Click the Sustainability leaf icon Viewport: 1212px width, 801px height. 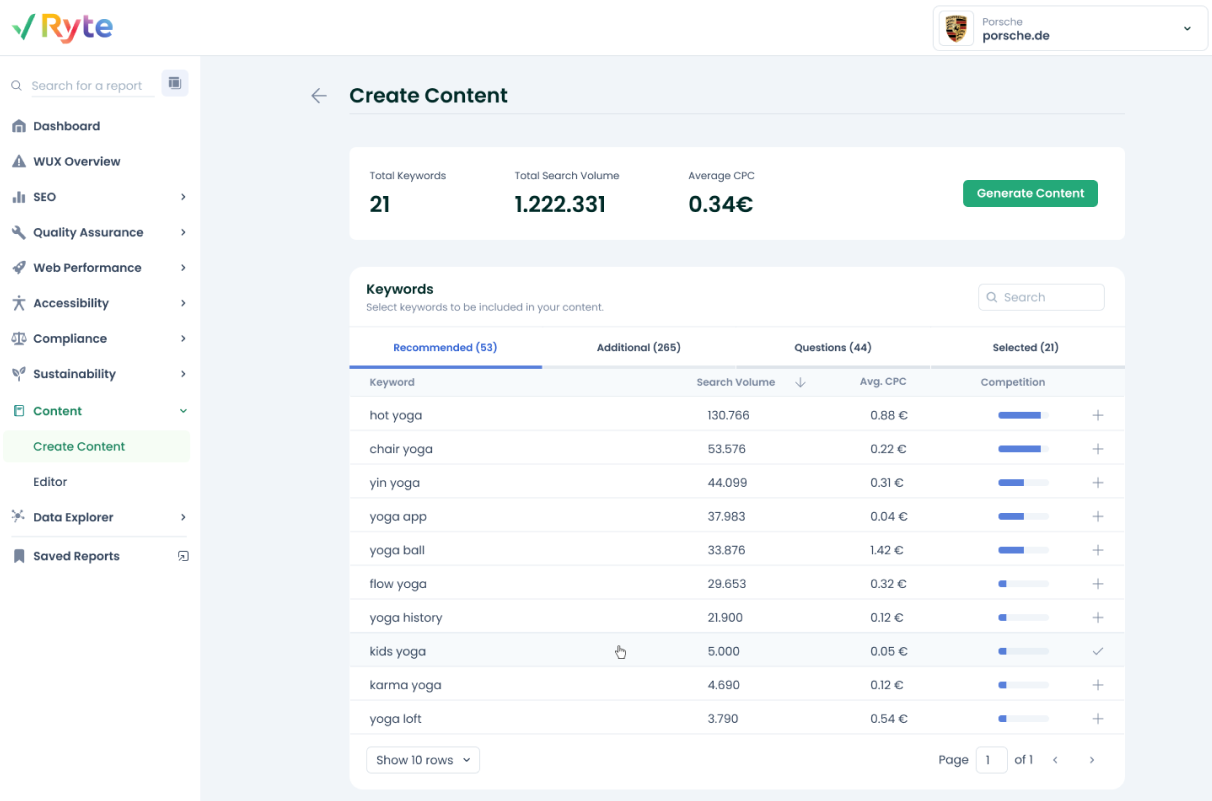[x=18, y=374]
